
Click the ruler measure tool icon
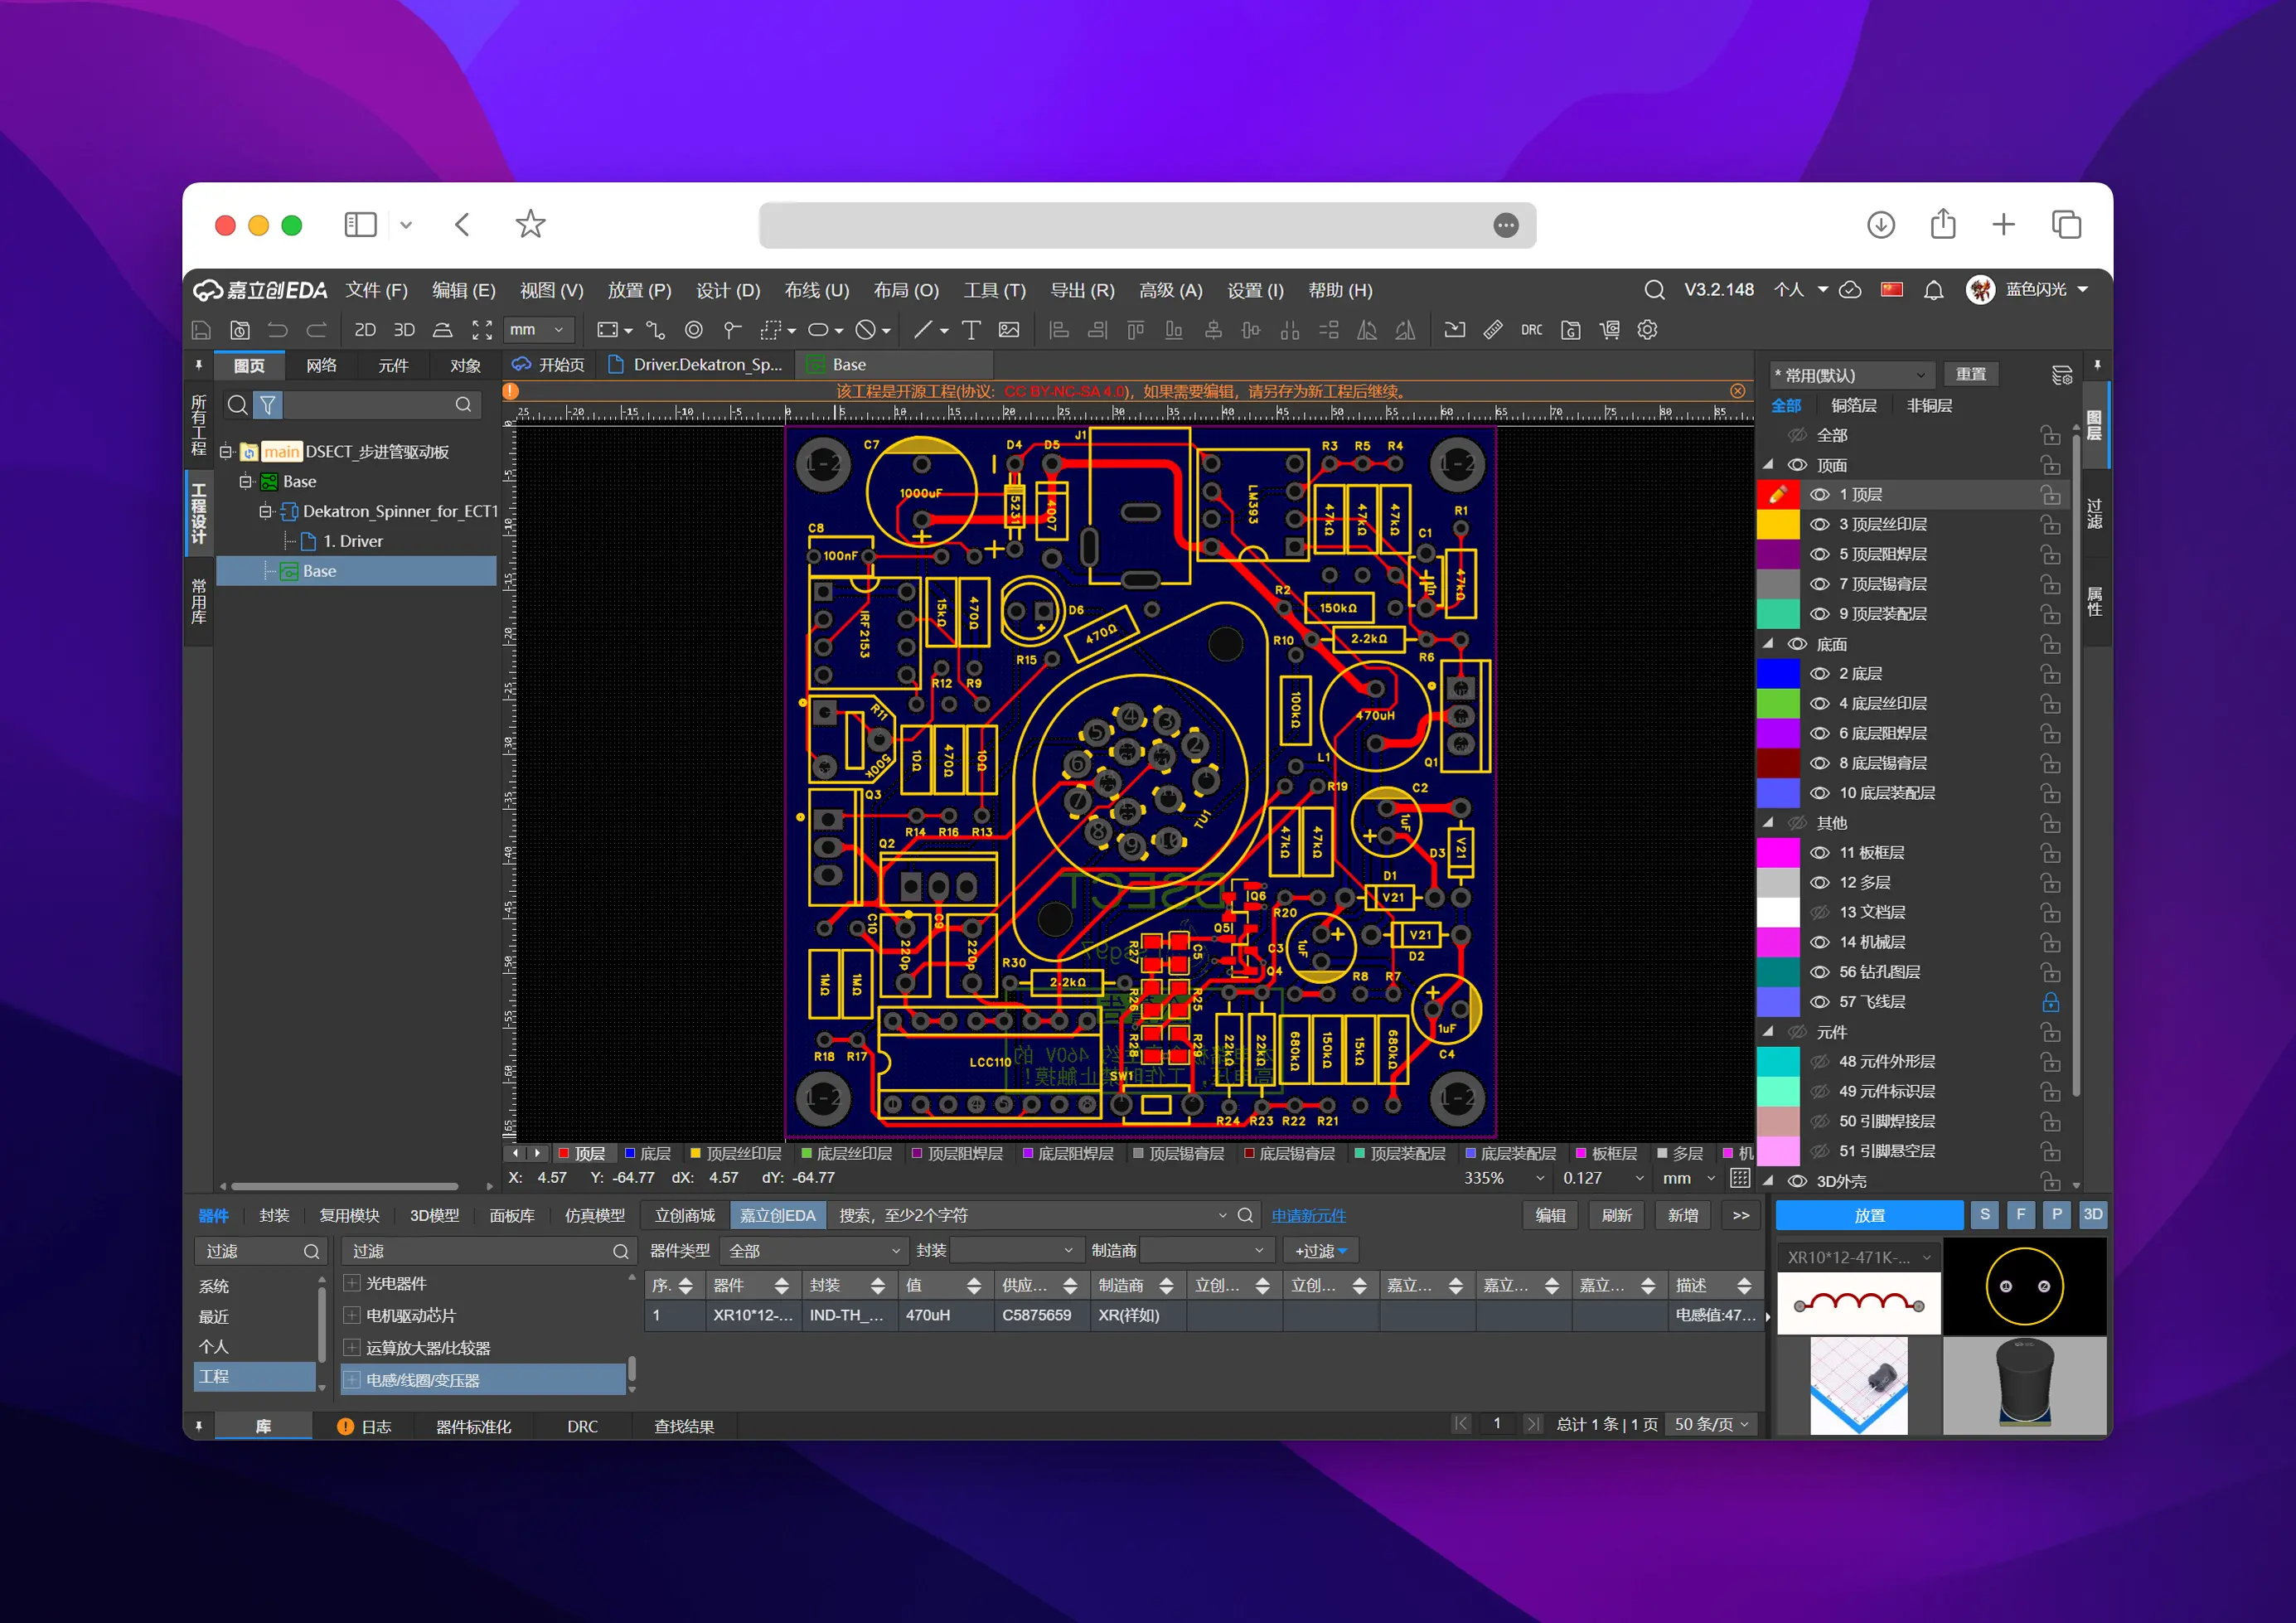(1493, 330)
